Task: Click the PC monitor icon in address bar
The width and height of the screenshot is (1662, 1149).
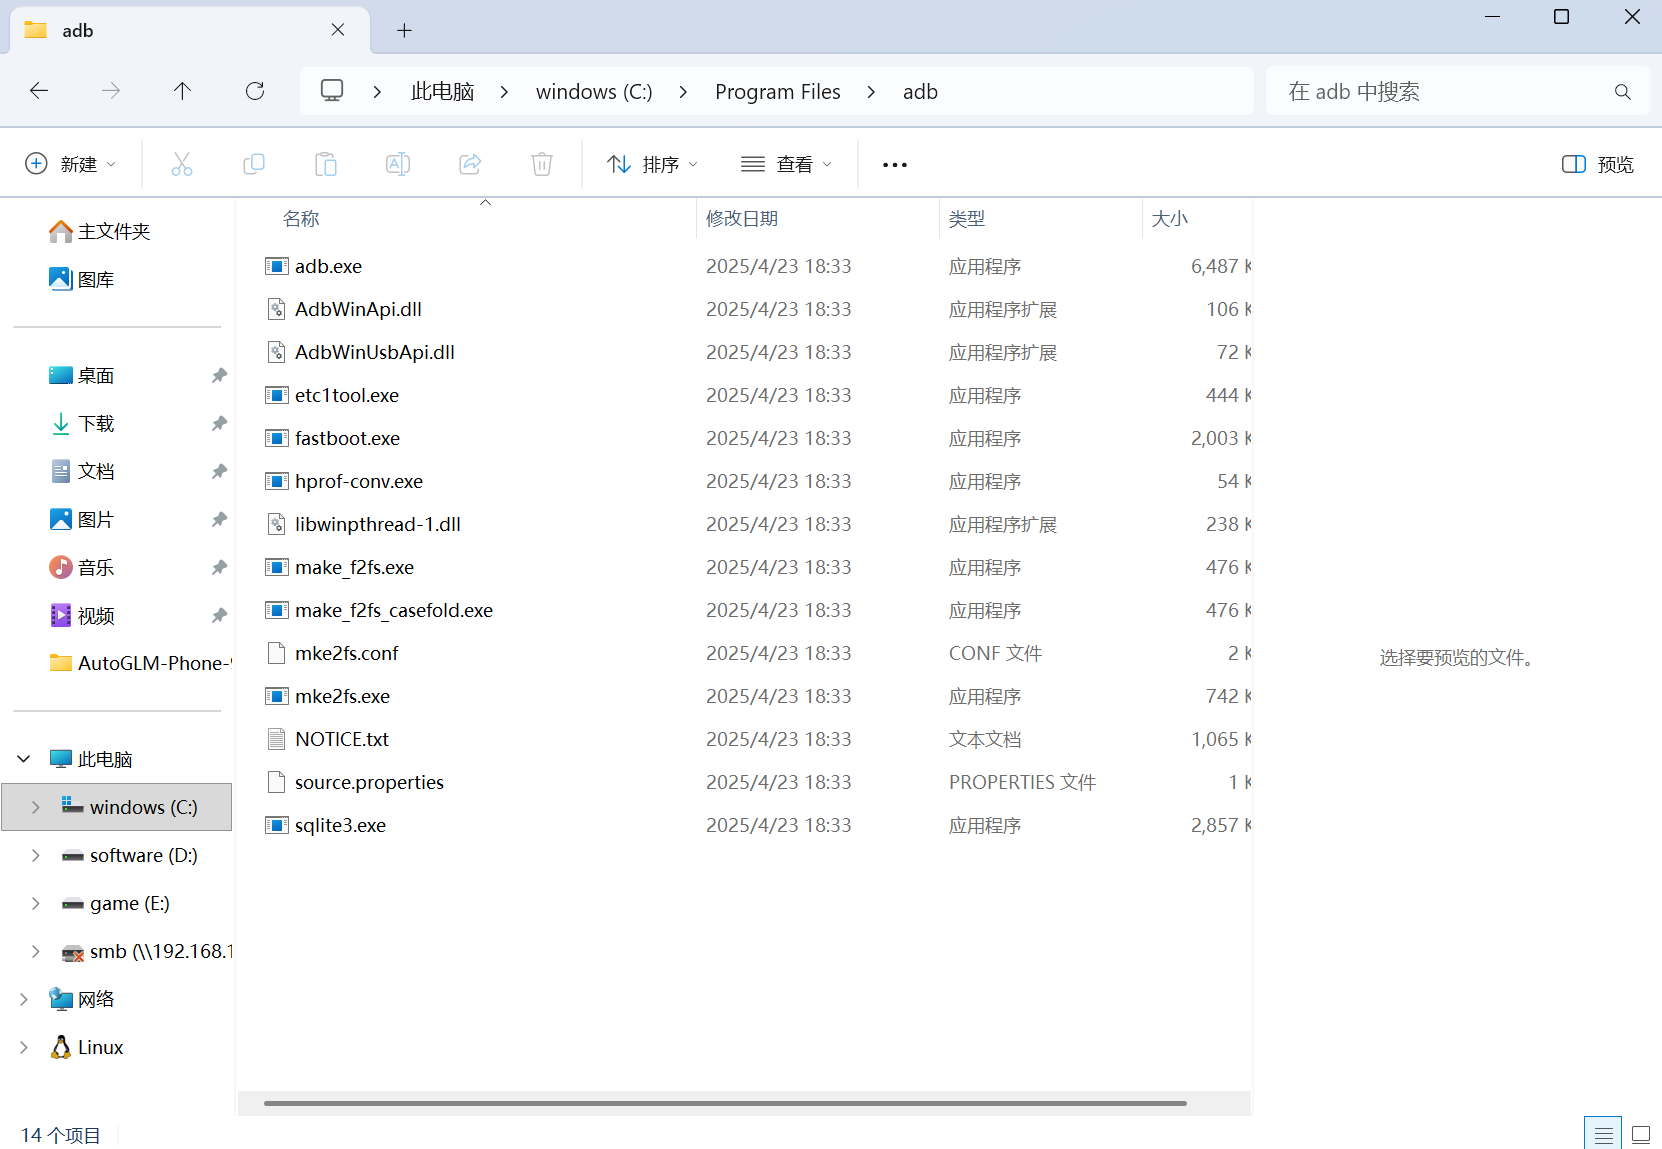Action: pos(332,91)
